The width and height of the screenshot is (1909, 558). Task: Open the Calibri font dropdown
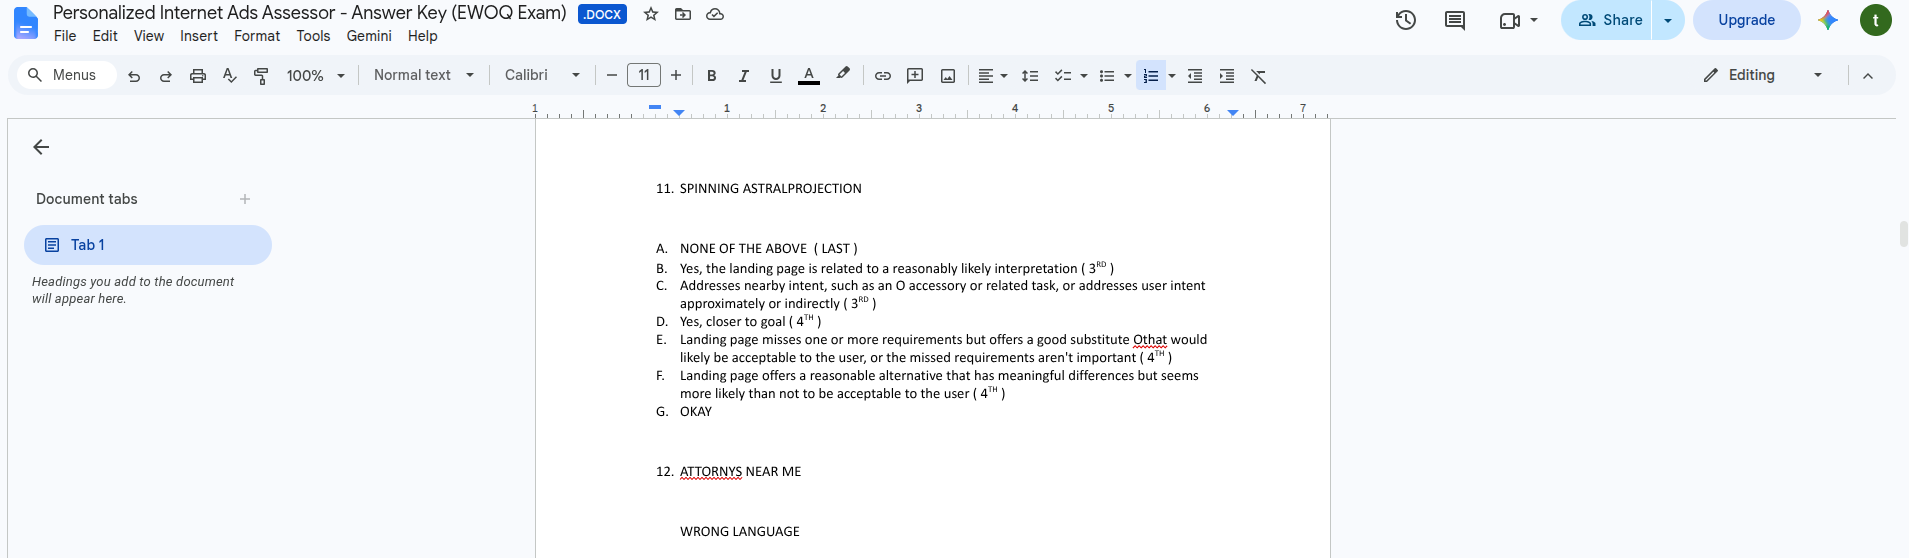point(542,75)
